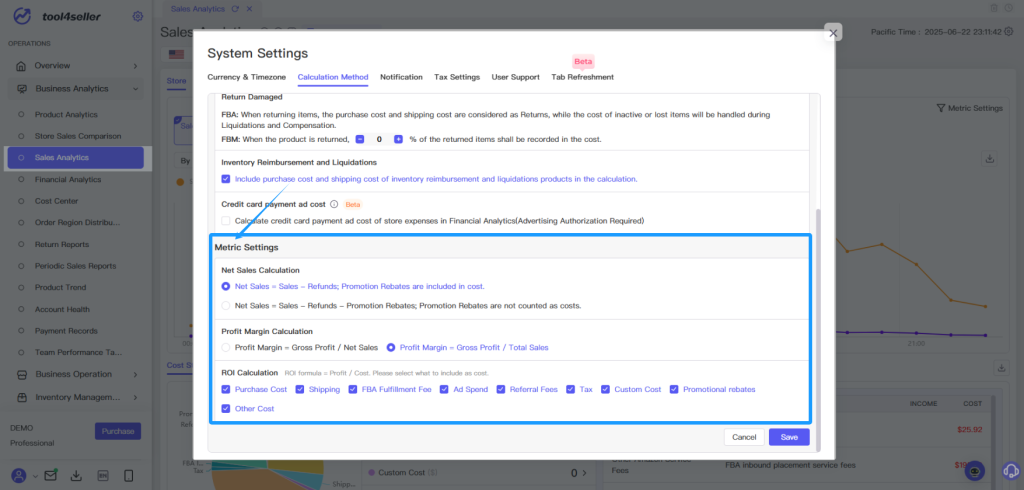1024x490 pixels.
Task: Open Financial Analytics in sidebar
Action: (x=68, y=180)
